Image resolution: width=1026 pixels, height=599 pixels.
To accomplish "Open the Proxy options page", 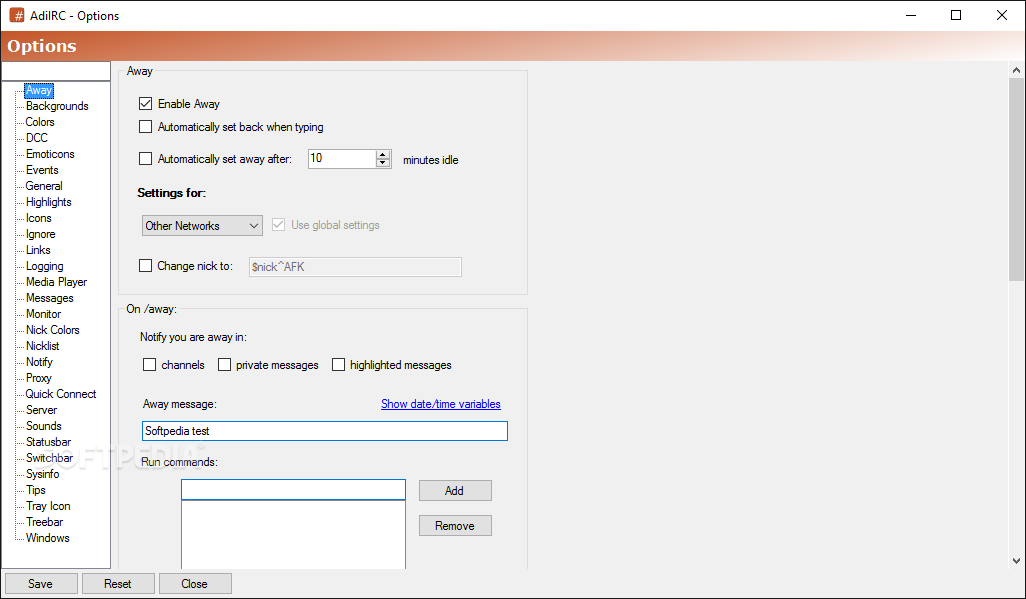I will click(x=38, y=378).
